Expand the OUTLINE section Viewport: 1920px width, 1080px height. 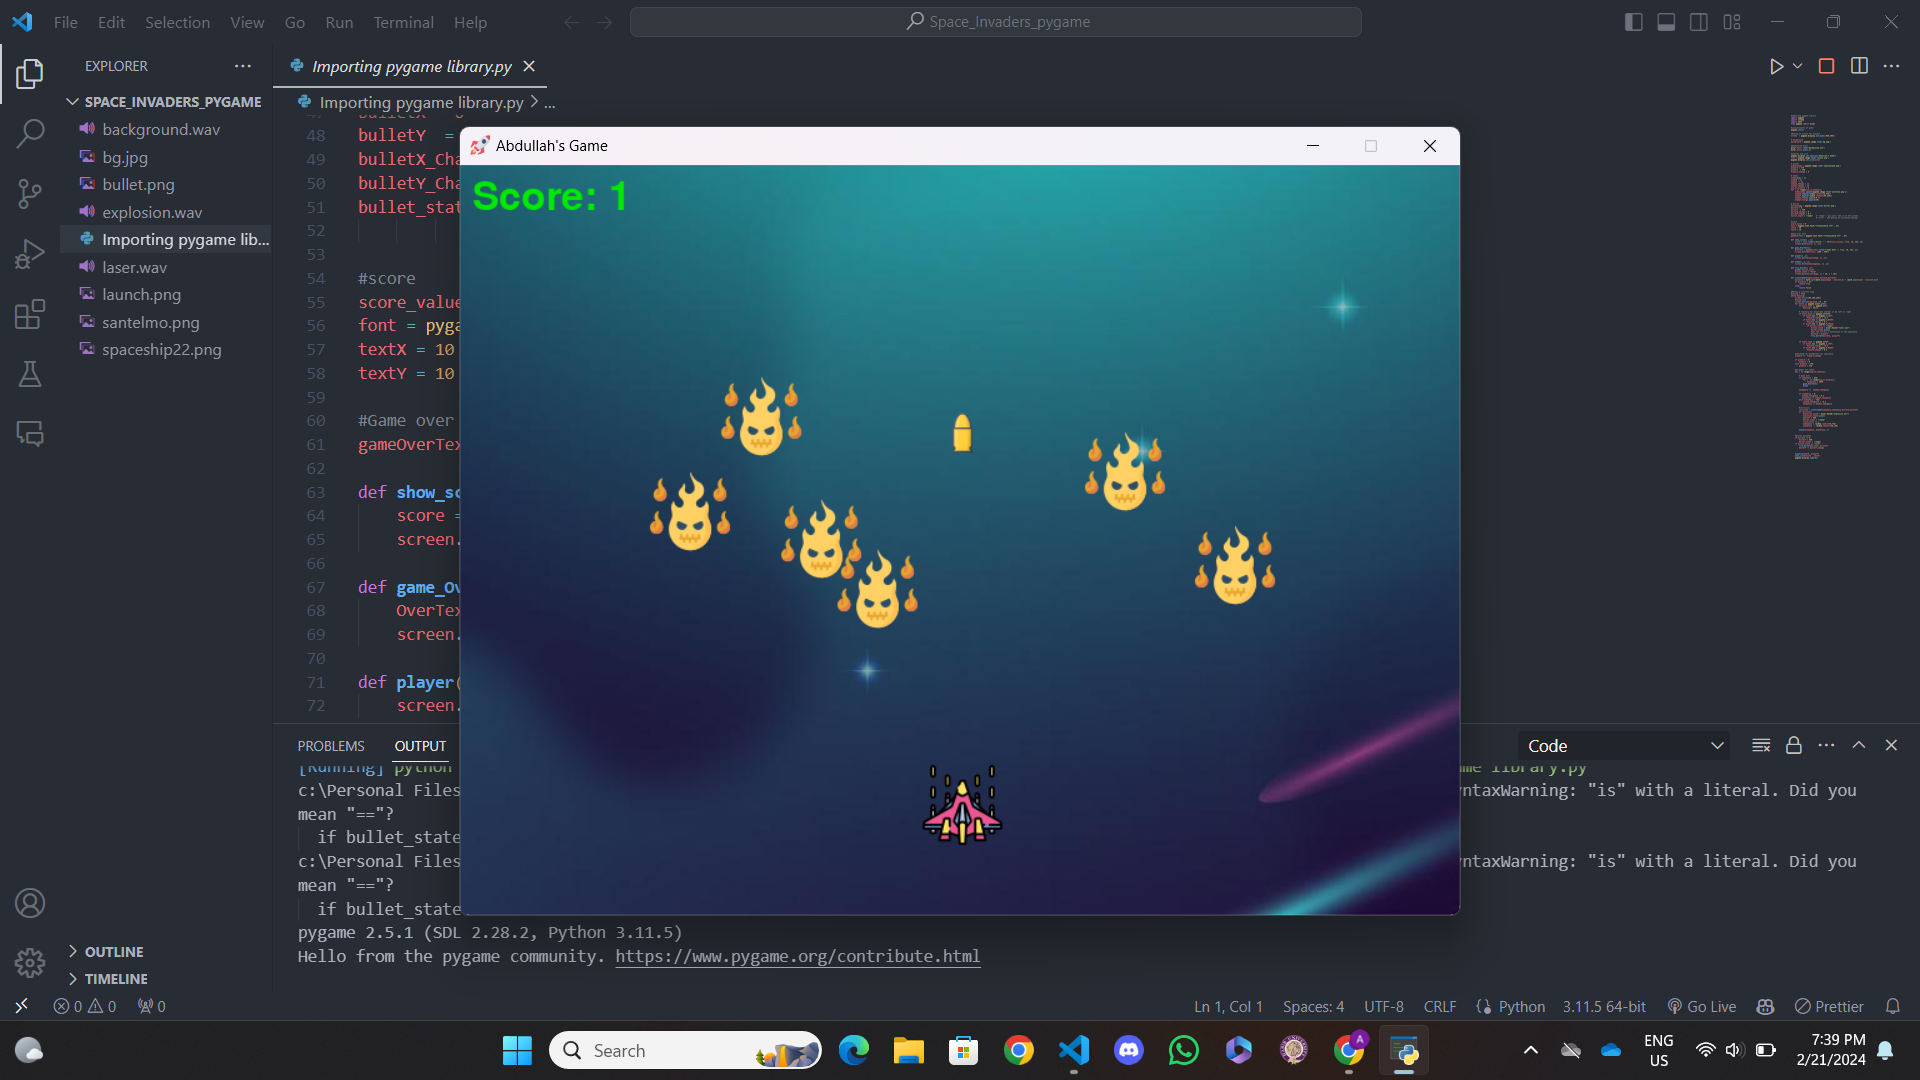113,952
